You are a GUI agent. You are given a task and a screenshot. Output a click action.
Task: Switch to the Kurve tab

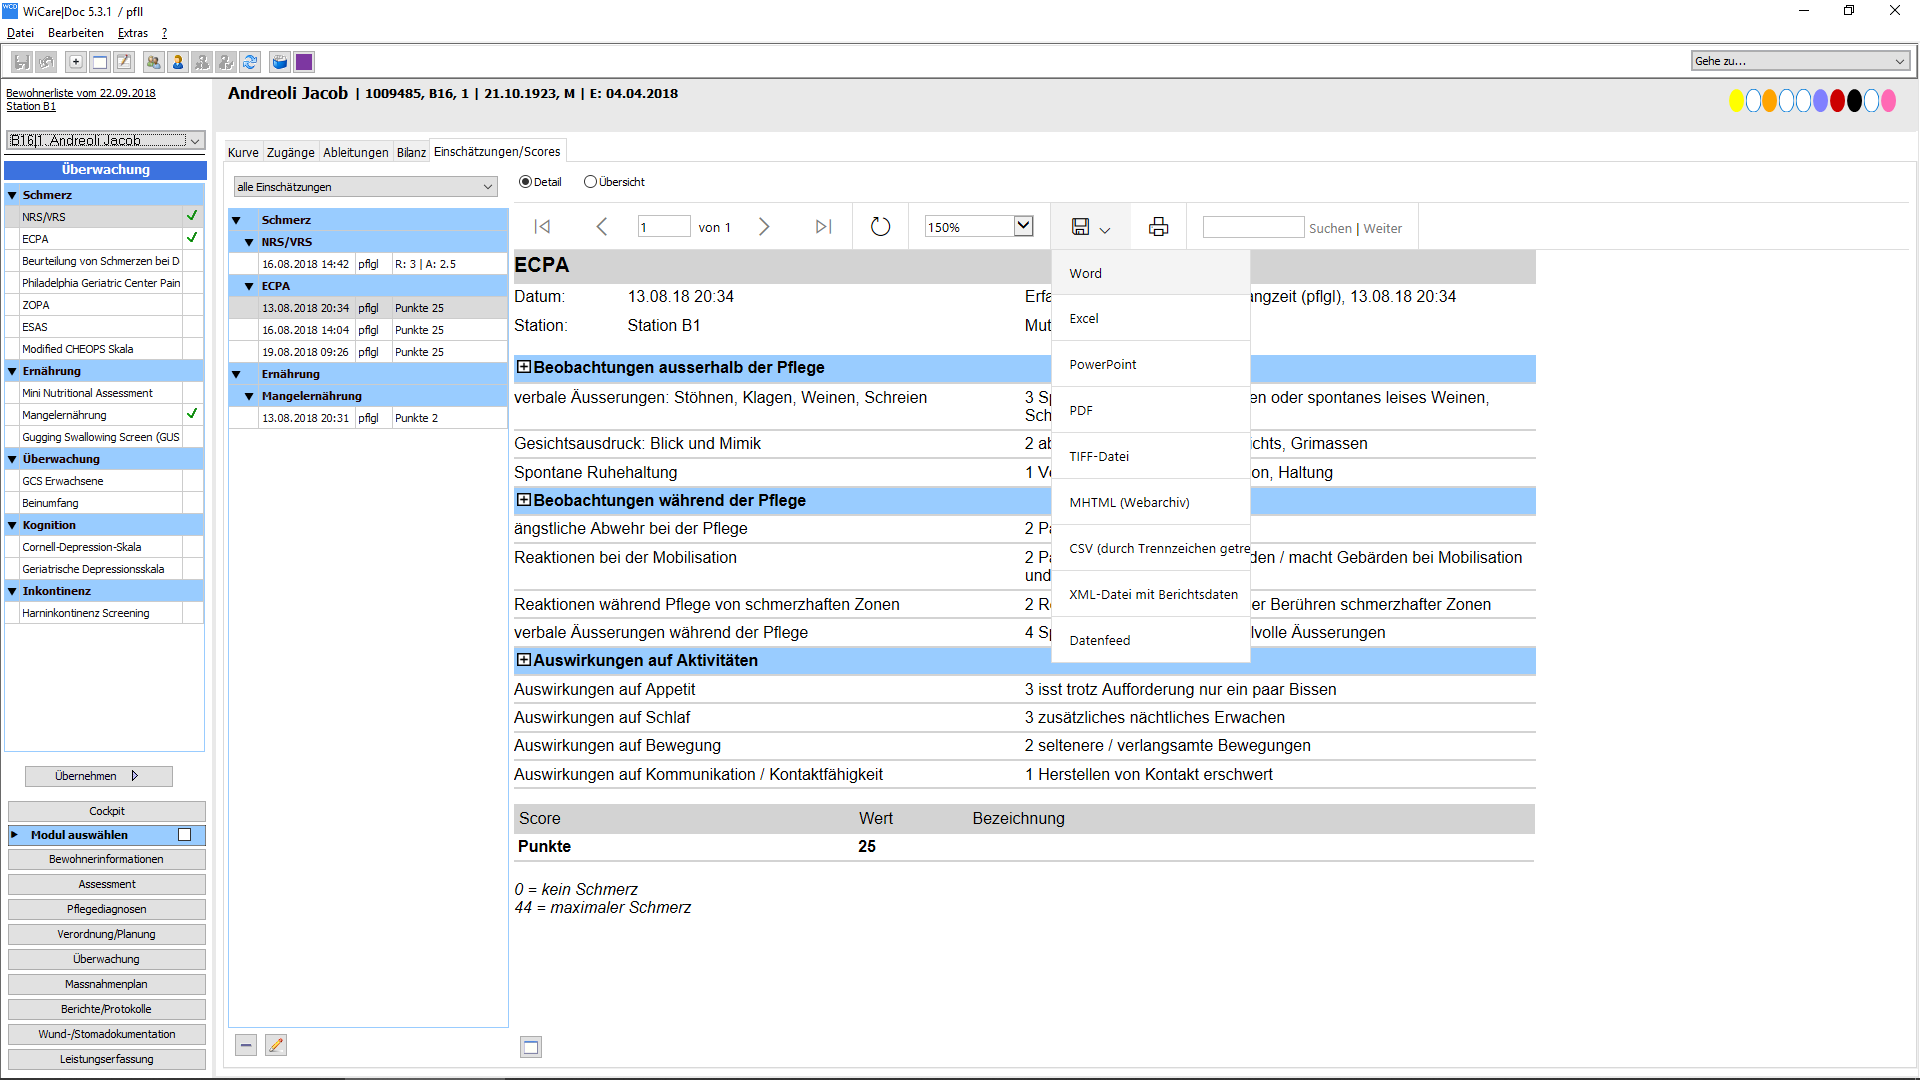tap(243, 152)
